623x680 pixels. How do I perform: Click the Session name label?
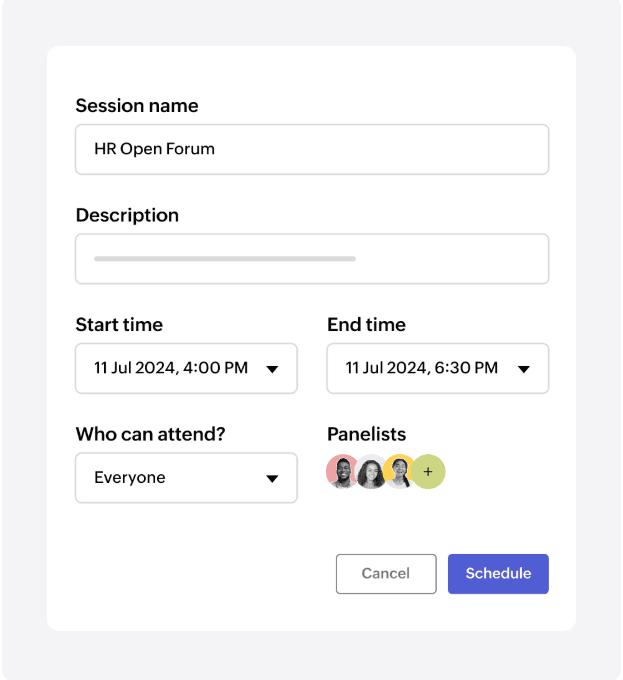(137, 106)
